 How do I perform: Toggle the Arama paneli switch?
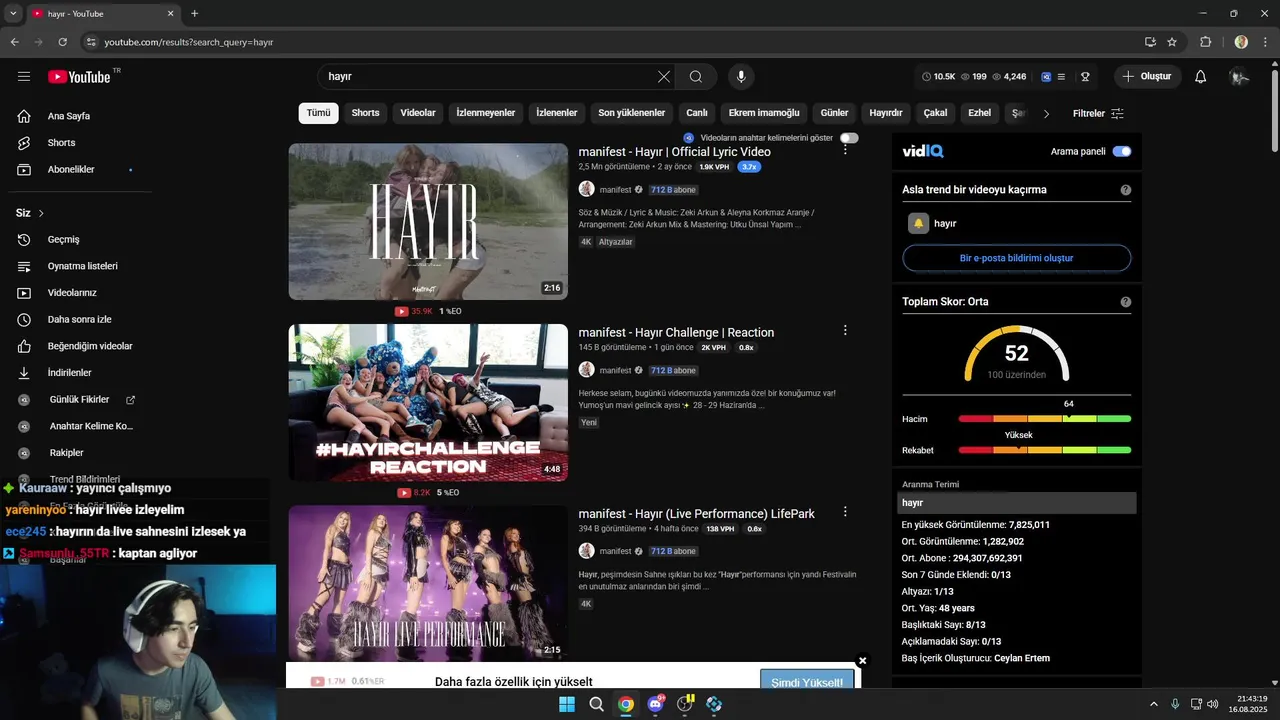[x=1122, y=152]
